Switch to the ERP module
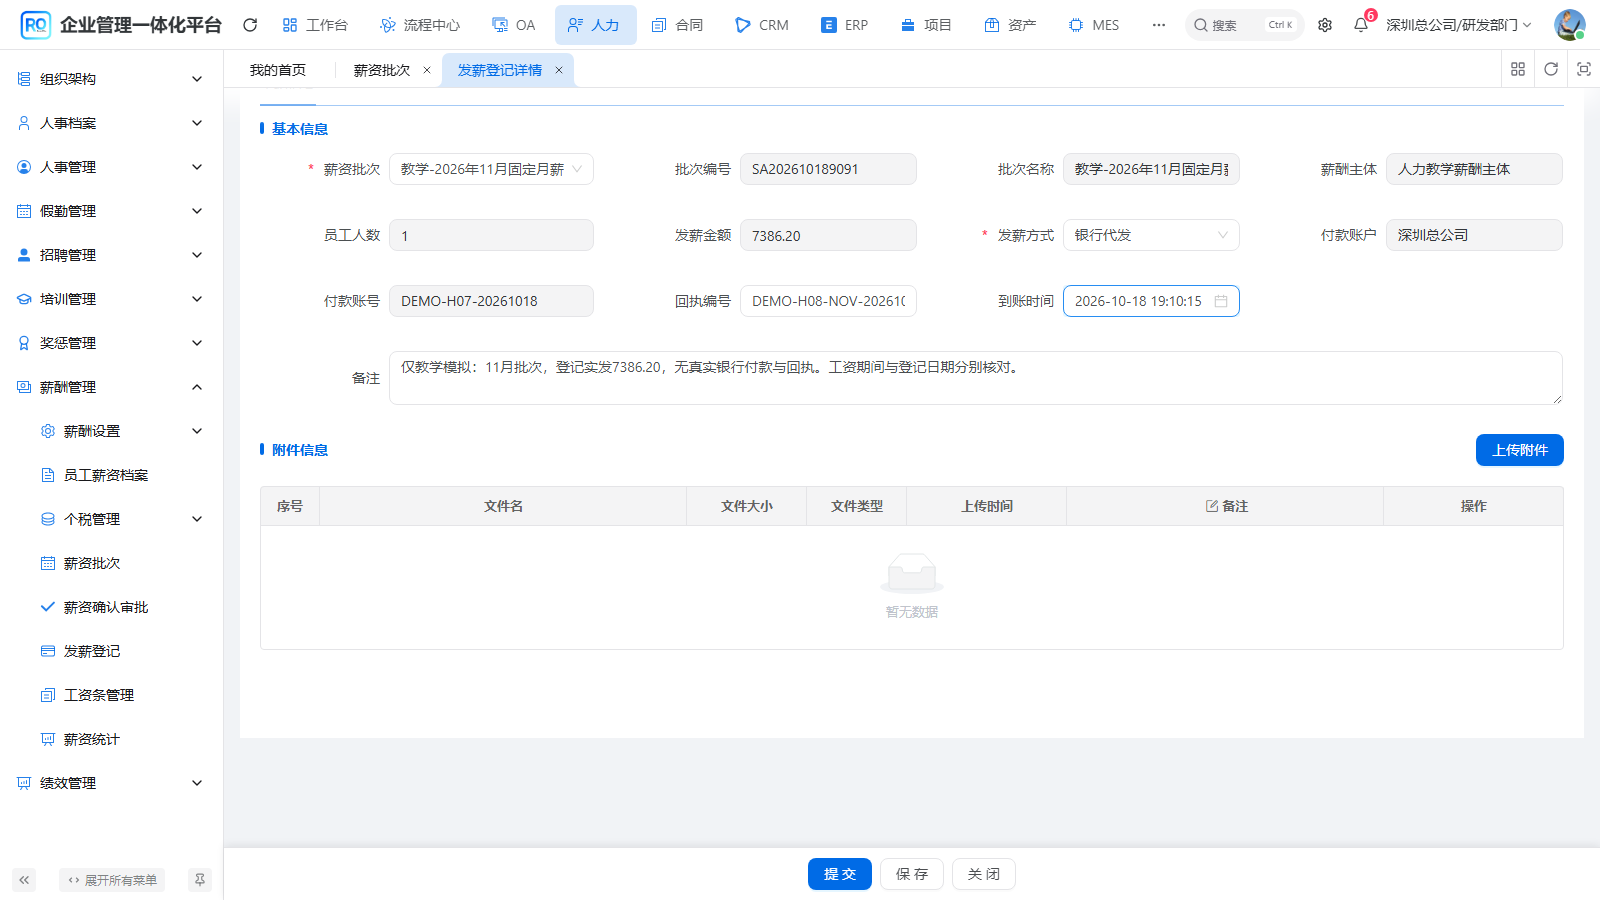 point(845,25)
